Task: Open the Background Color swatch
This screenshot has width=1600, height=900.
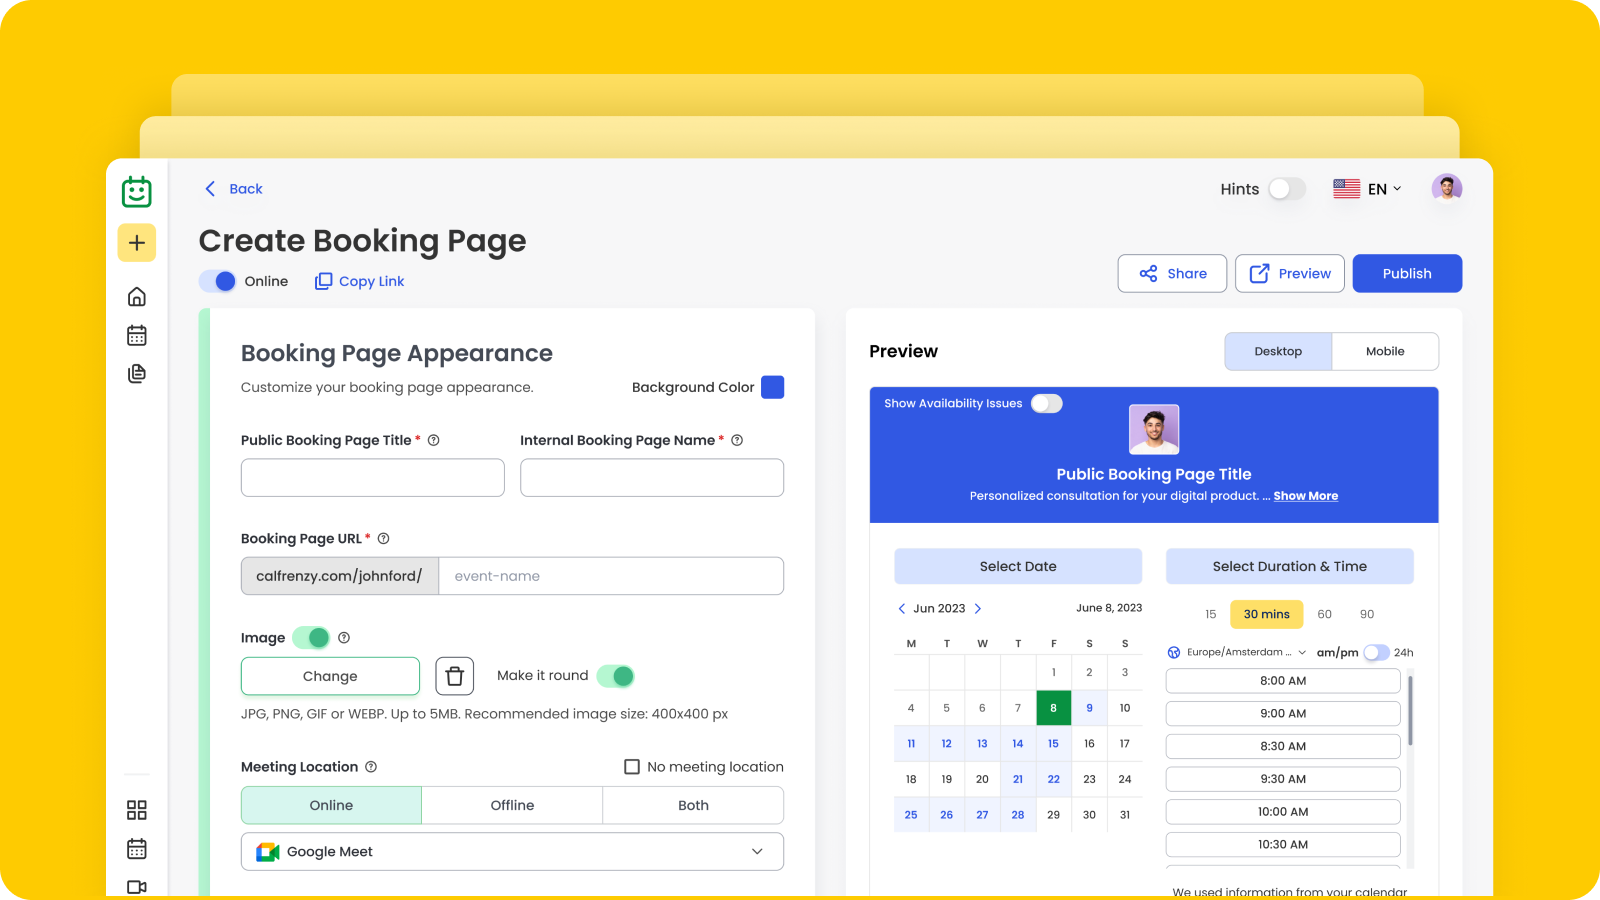Action: point(772,387)
